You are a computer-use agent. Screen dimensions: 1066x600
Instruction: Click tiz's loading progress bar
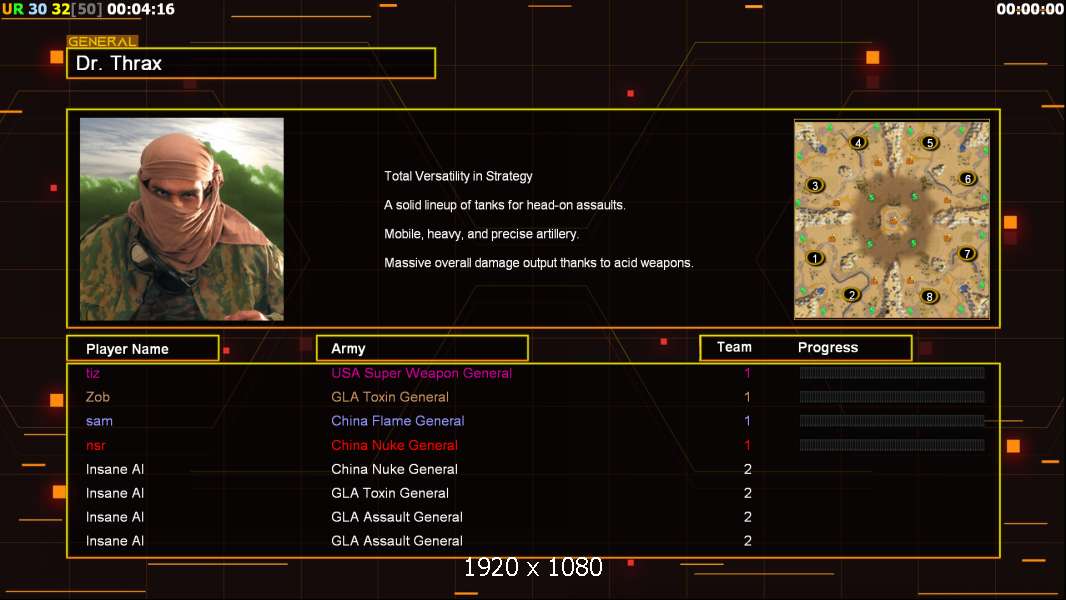coord(892,372)
